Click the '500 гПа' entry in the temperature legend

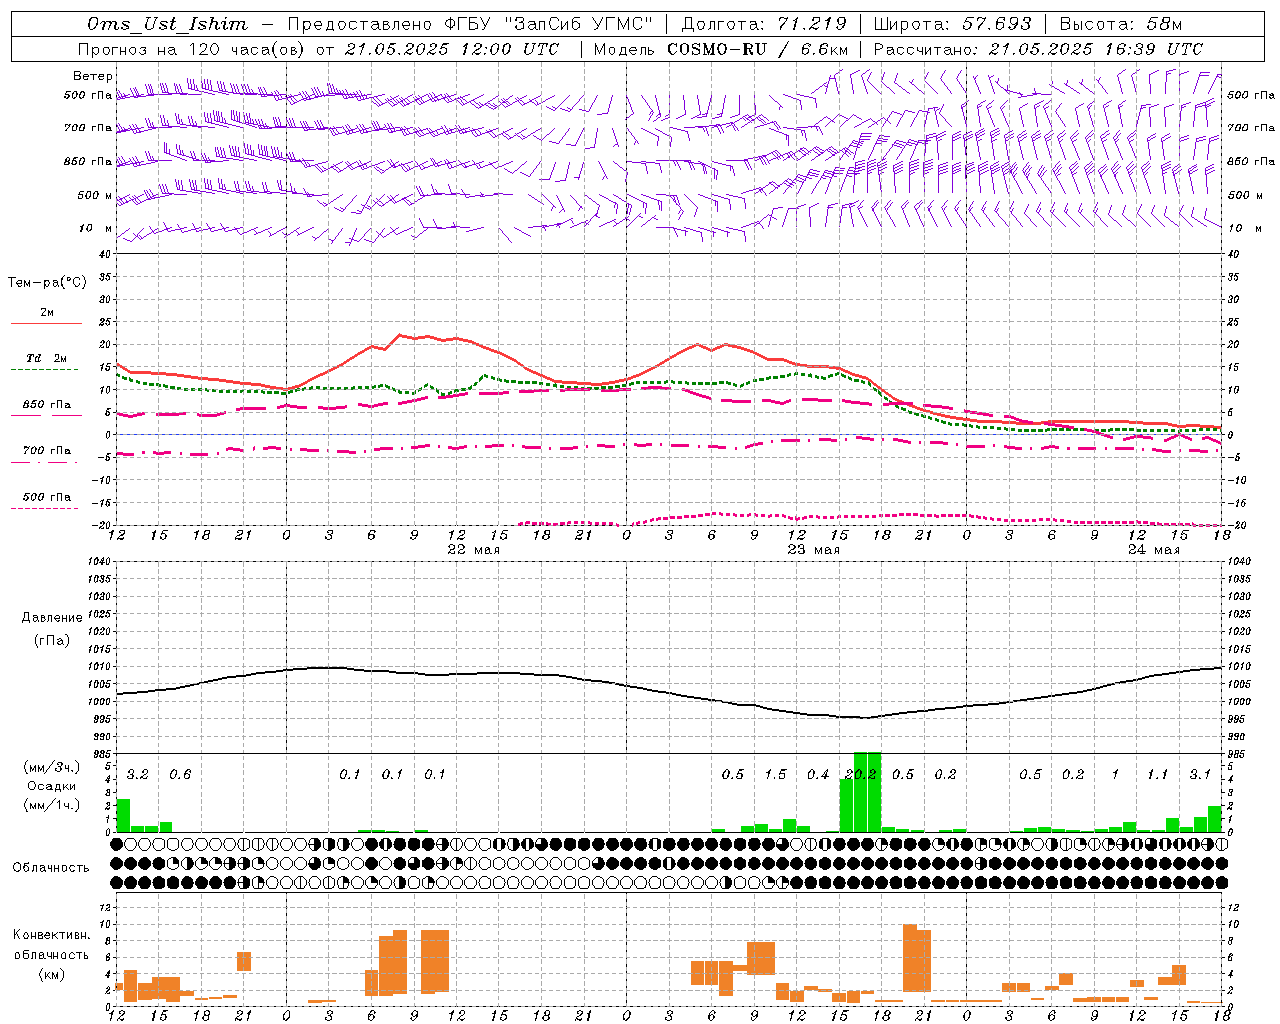47,496
